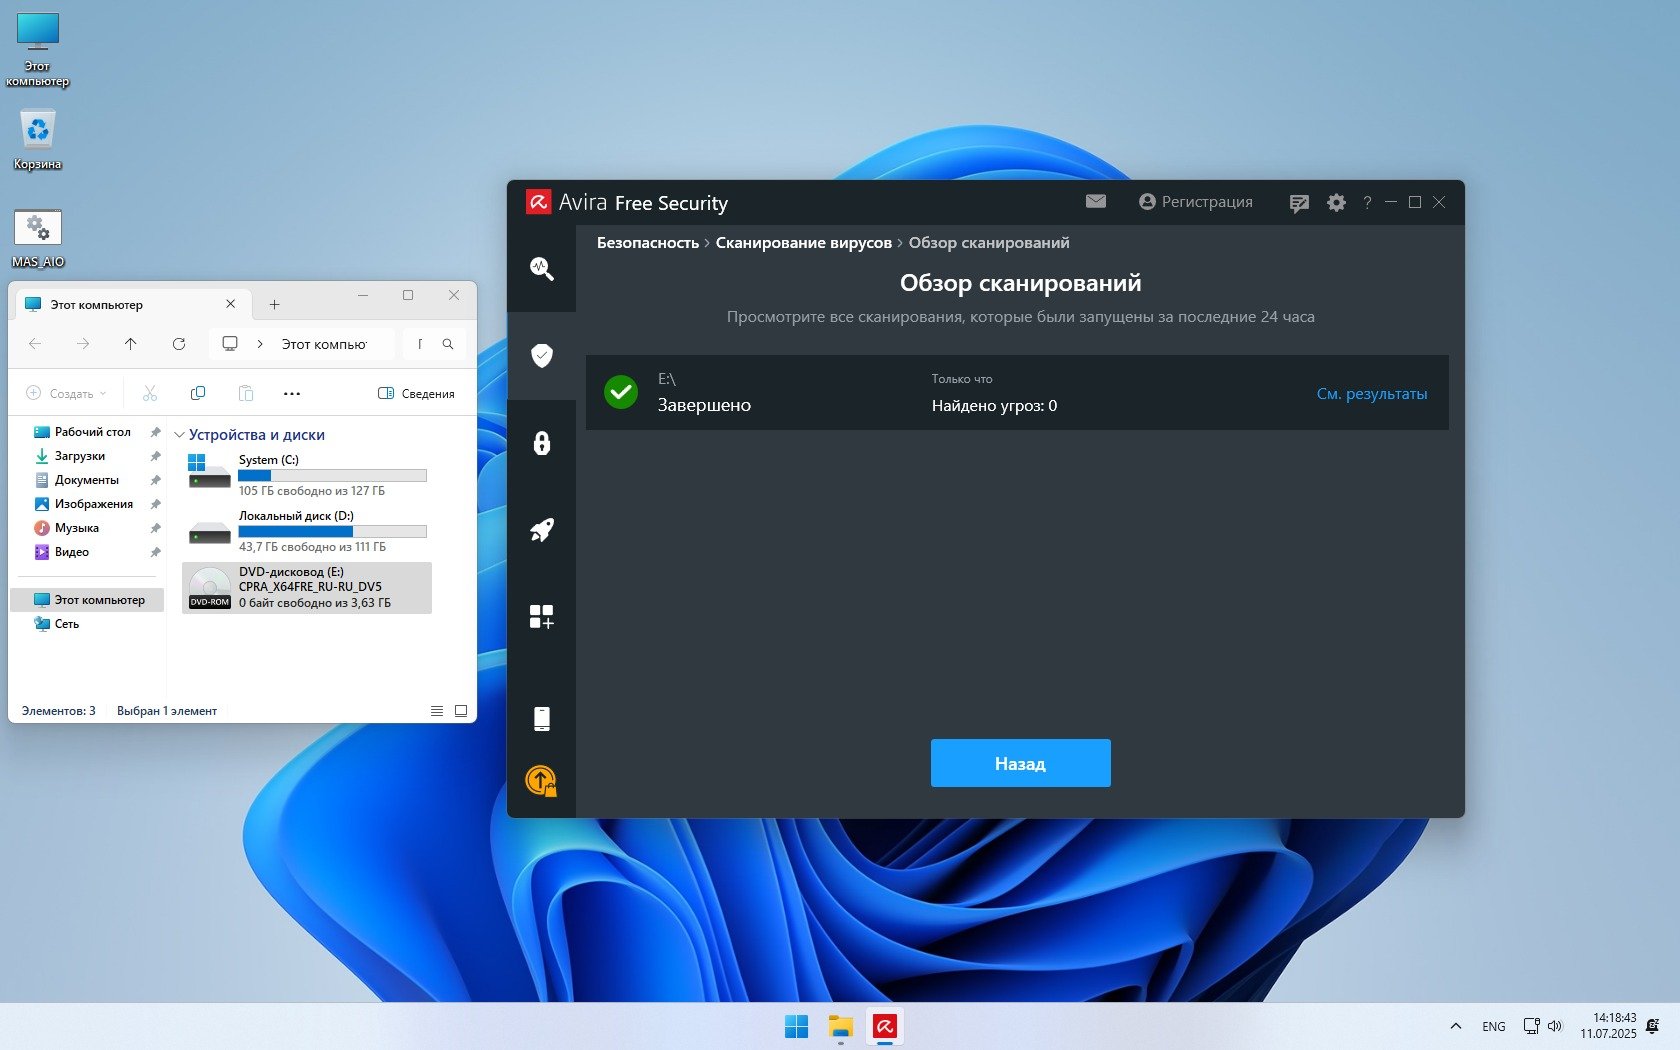
Task: Click the ENG language indicator
Action: 1494,1026
